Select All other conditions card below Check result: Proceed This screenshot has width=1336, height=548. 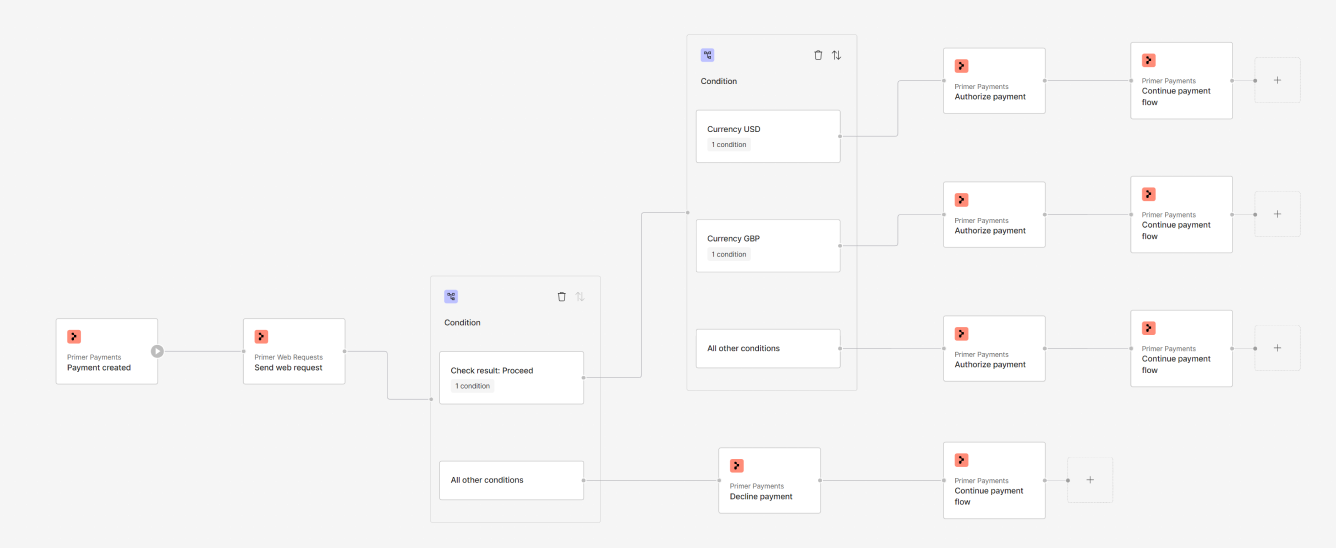pyautogui.click(x=511, y=480)
